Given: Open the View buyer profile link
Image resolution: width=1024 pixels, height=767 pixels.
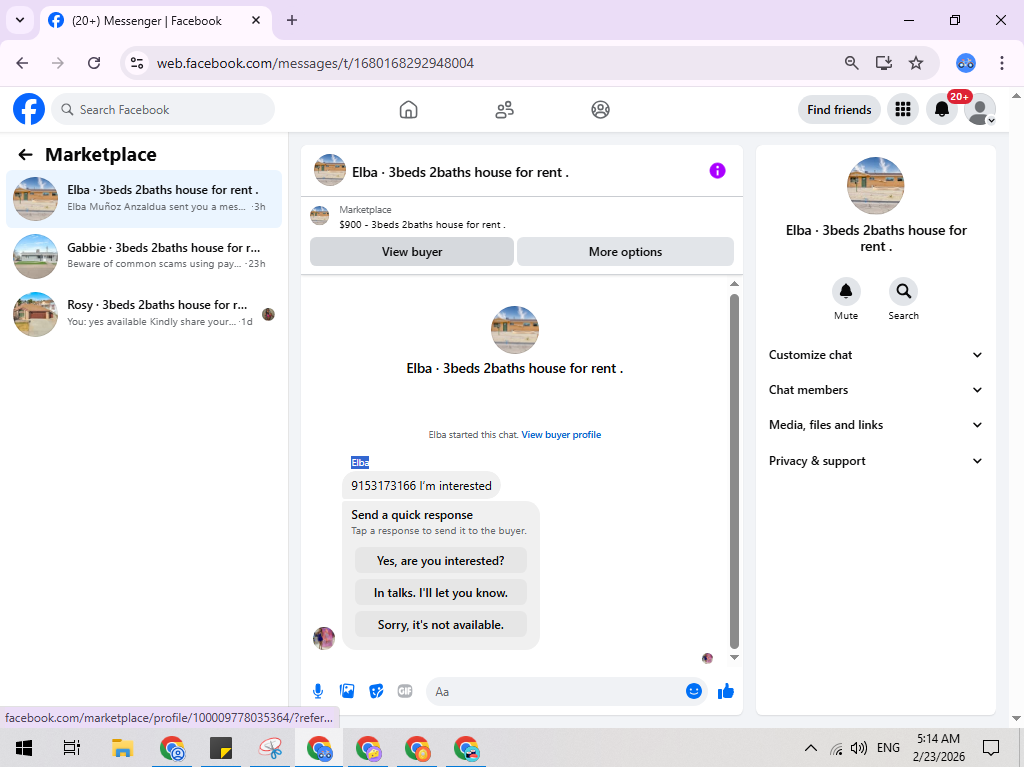Looking at the screenshot, I should pos(561,434).
